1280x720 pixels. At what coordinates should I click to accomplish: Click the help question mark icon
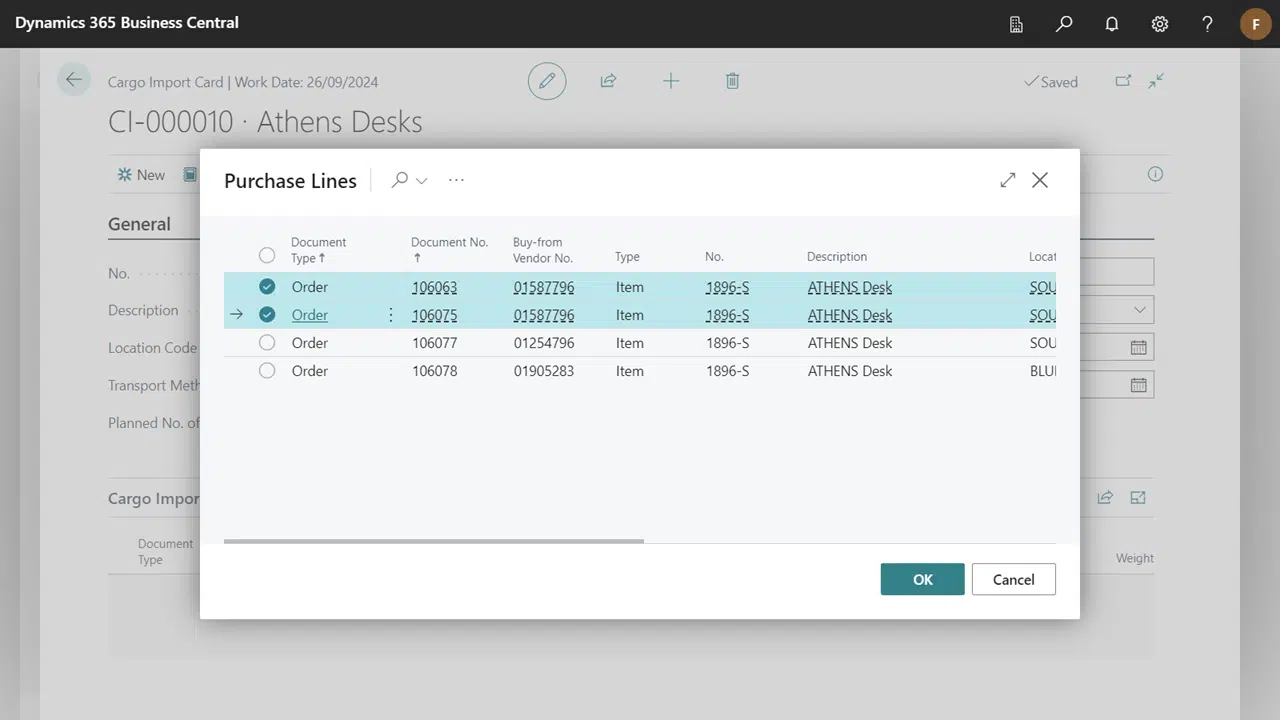1208,24
